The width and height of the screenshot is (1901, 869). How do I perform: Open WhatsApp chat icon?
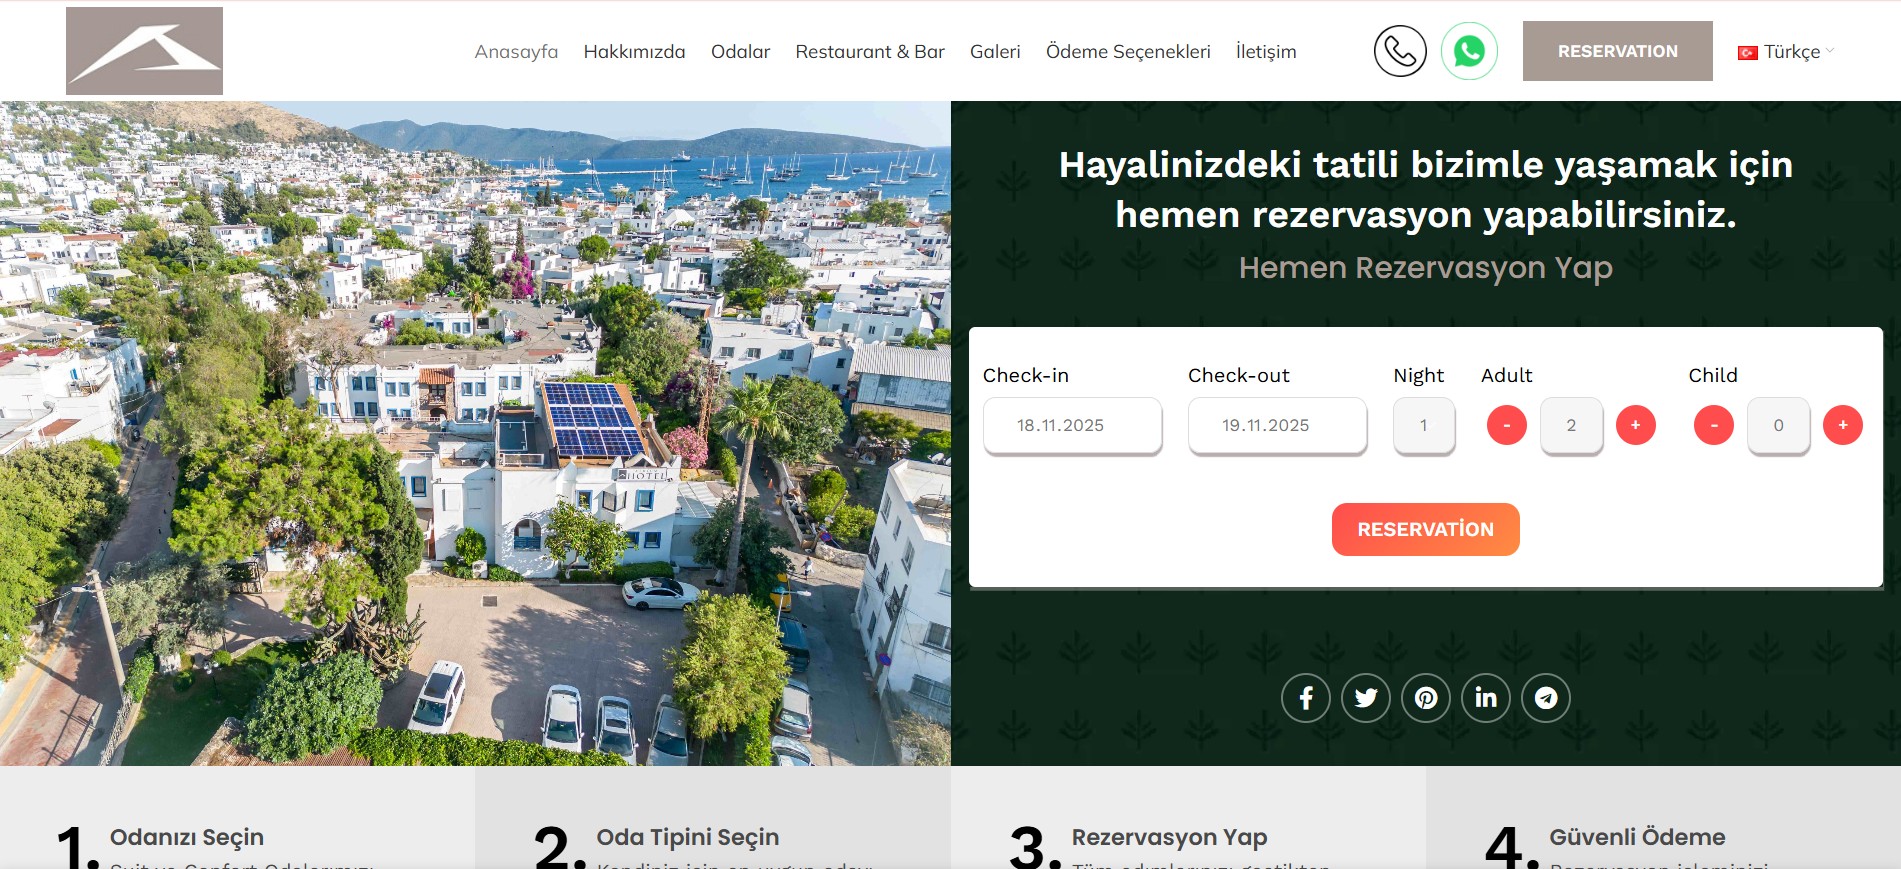pyautogui.click(x=1468, y=51)
